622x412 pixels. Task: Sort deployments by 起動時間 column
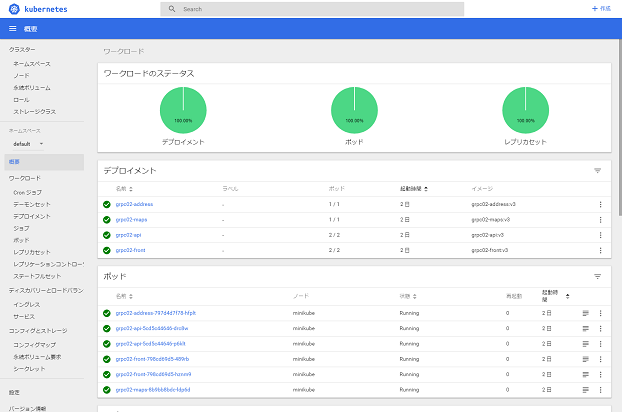tap(414, 189)
